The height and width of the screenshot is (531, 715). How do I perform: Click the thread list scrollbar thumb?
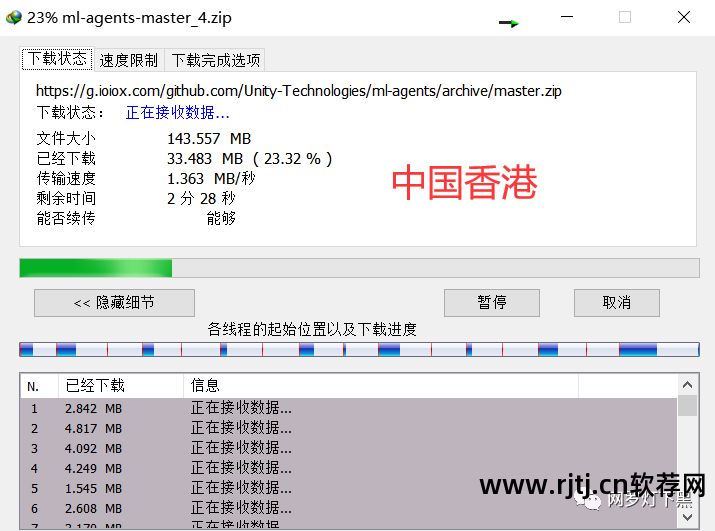click(x=687, y=406)
